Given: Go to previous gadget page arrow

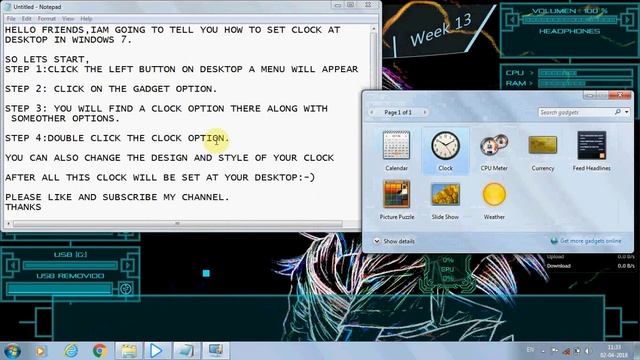Looking at the screenshot, I should pos(372,112).
